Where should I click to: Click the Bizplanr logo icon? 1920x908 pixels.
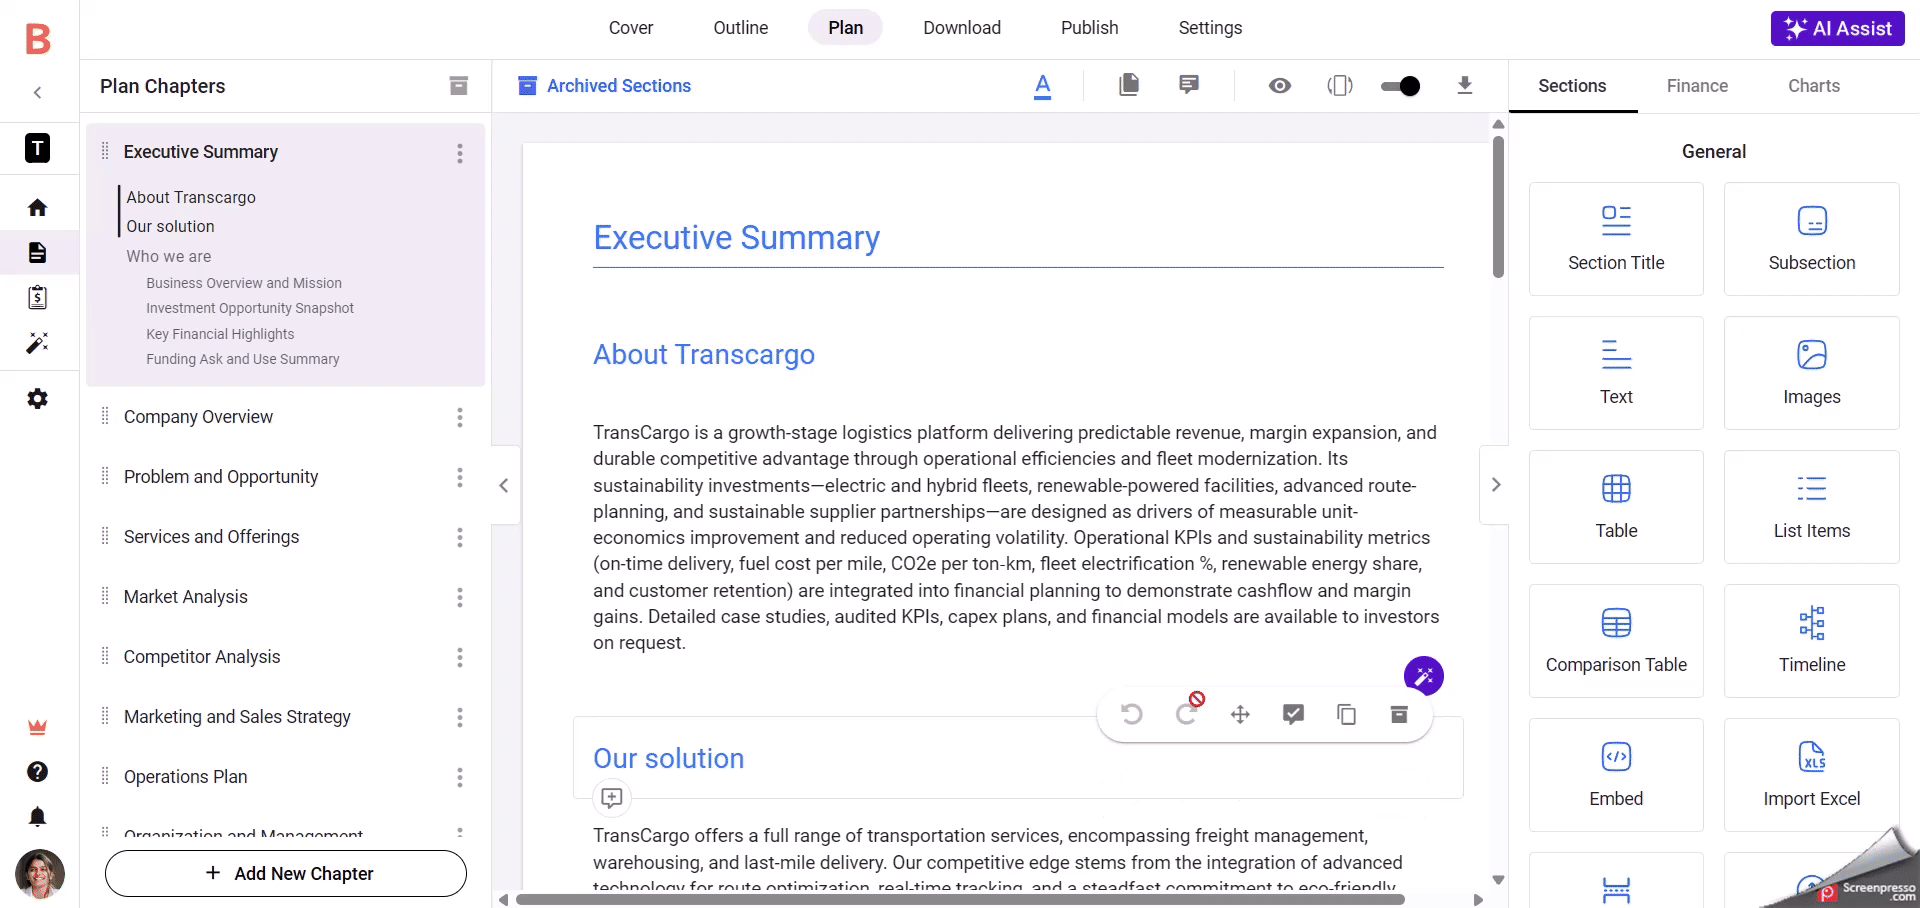tap(38, 39)
